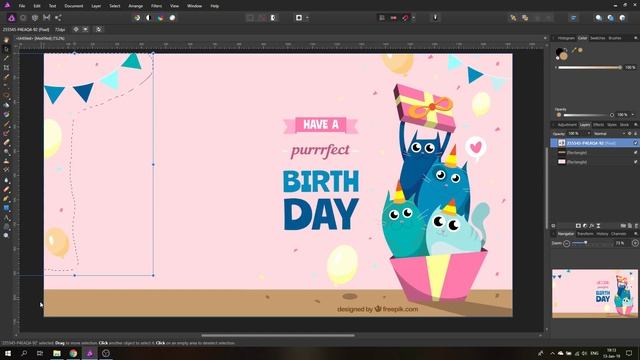
Task: Click the zoom out minus button in Navigator
Action: point(567,243)
